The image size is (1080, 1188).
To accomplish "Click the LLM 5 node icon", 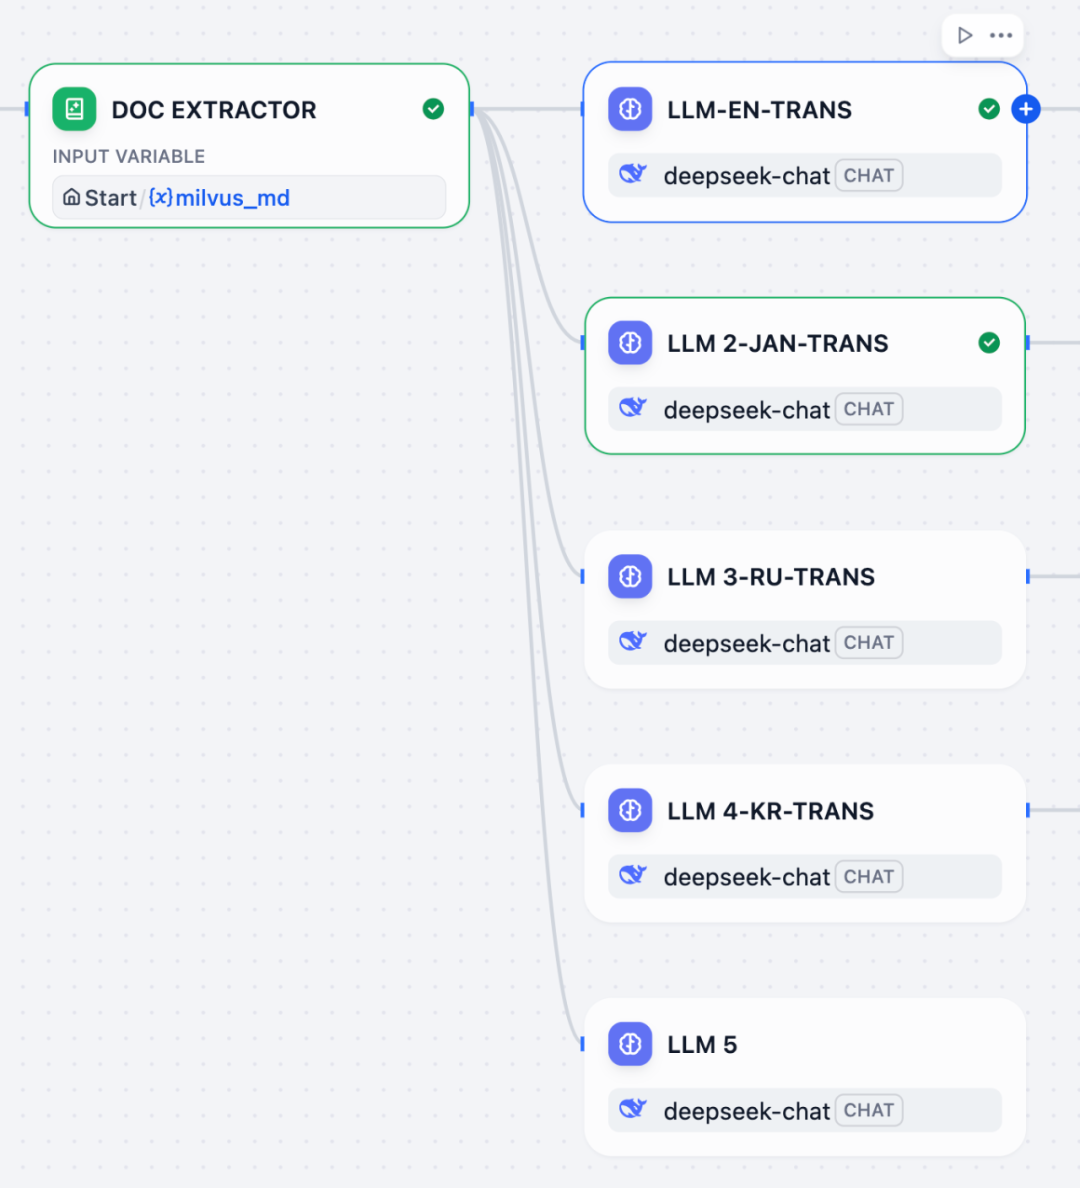I will click(x=630, y=1044).
